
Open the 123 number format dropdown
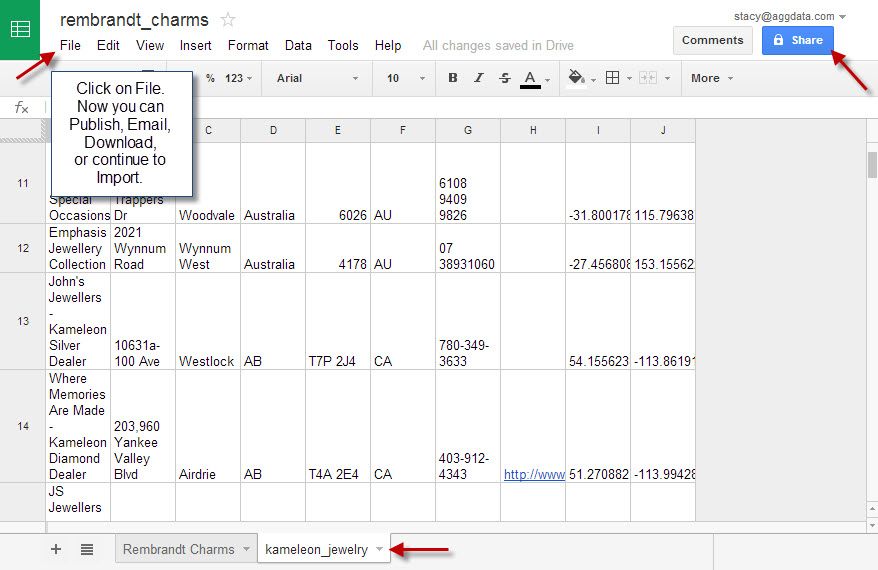pos(239,78)
